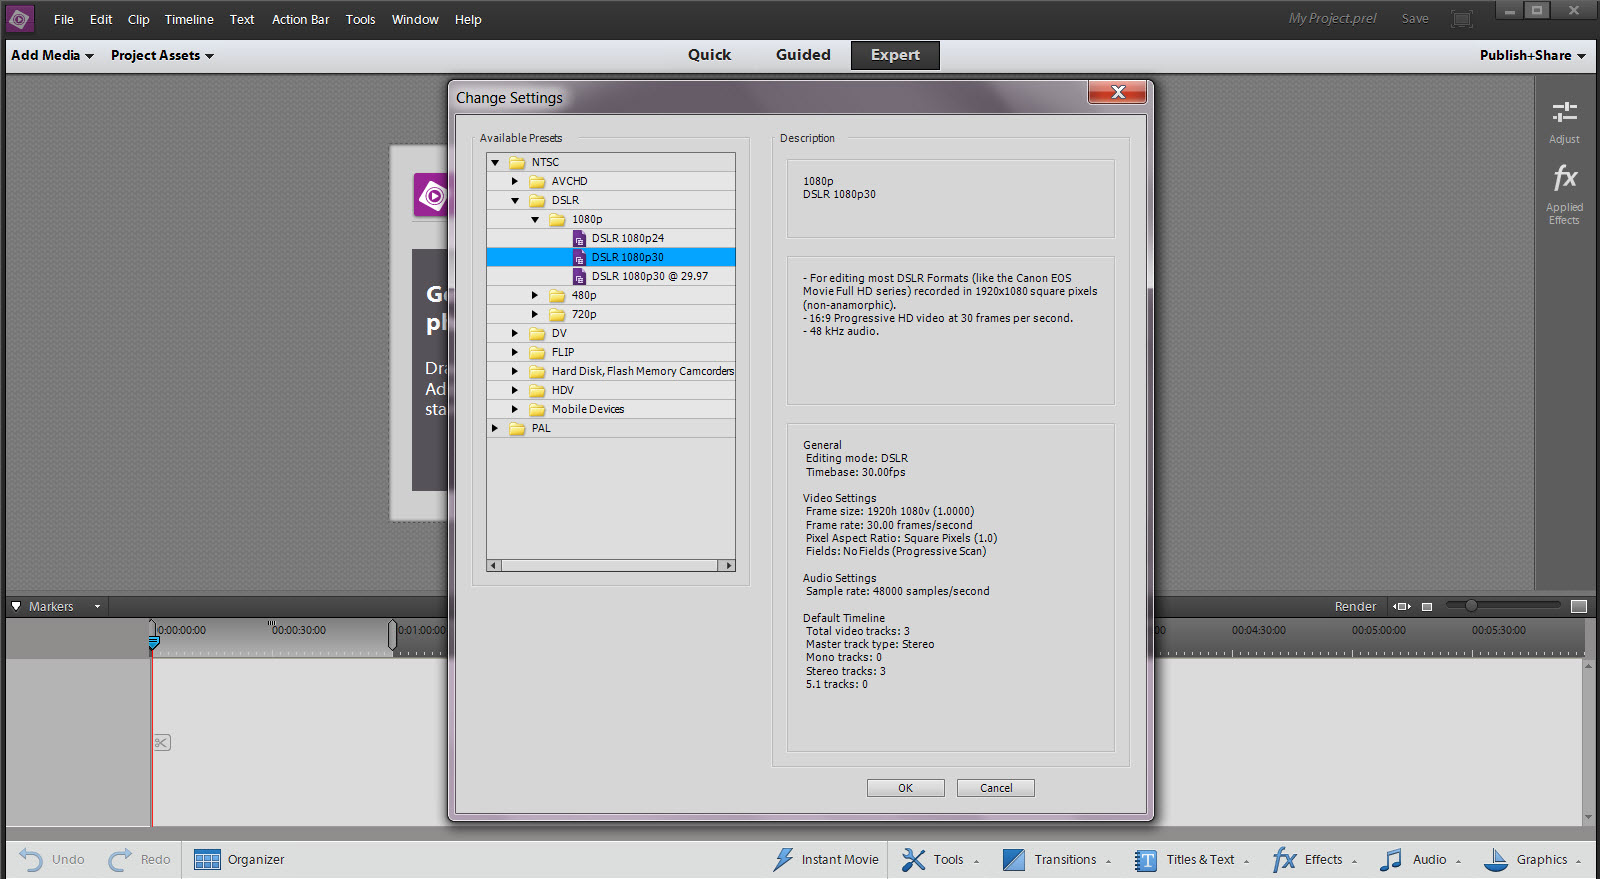Open the Adjust panel icon
The width and height of the screenshot is (1600, 879).
click(1565, 112)
